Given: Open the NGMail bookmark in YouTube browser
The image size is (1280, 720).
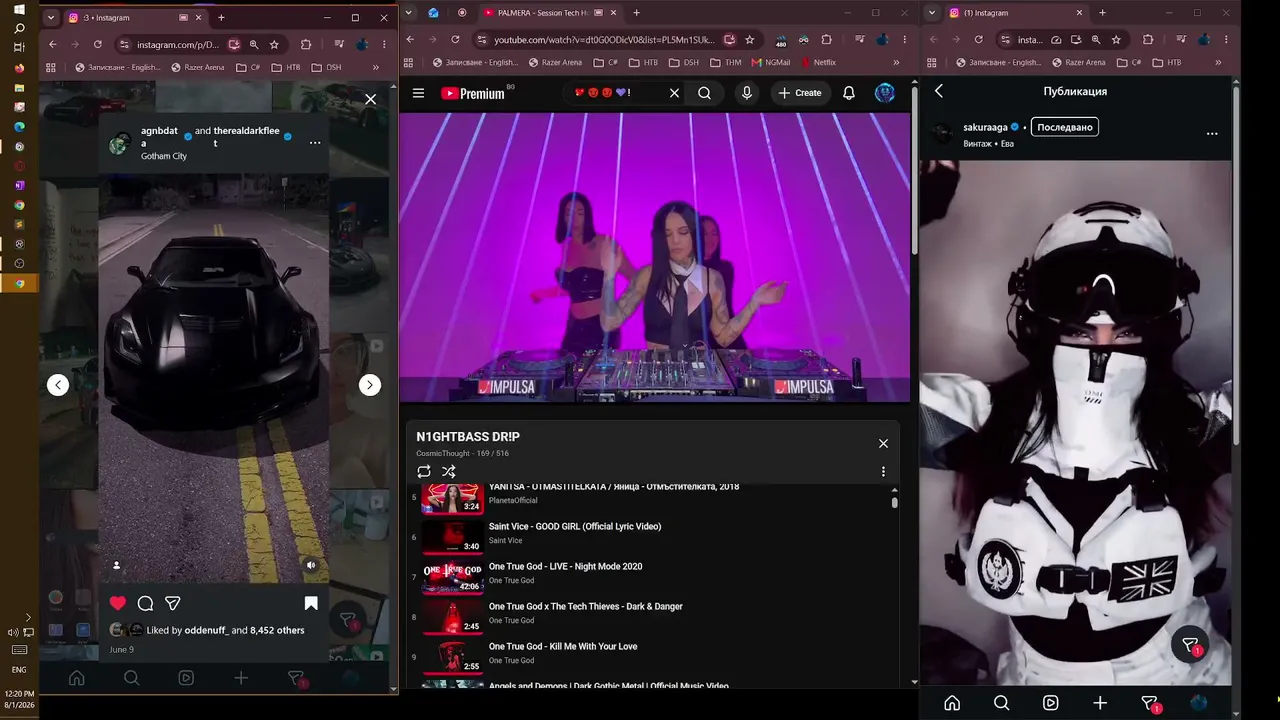Looking at the screenshot, I should click(770, 62).
